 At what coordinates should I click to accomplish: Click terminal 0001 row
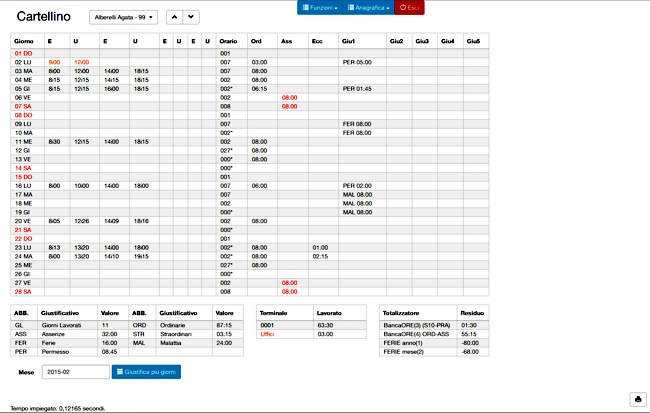pos(311,326)
